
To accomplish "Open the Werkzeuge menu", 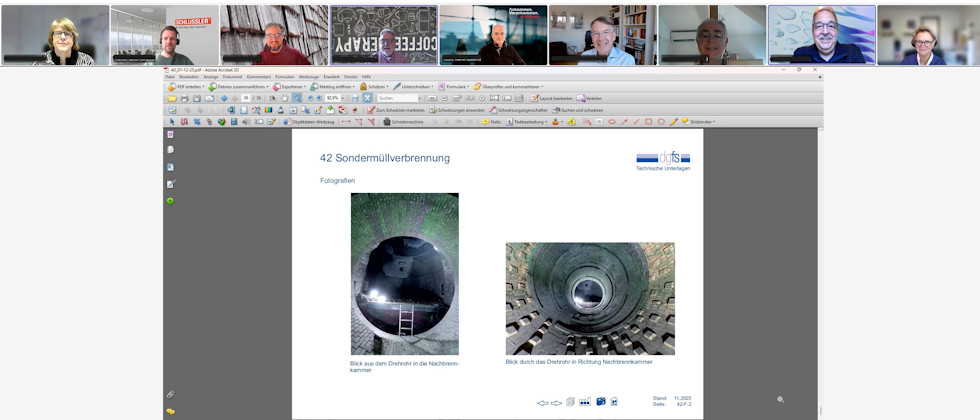I will click(x=308, y=76).
